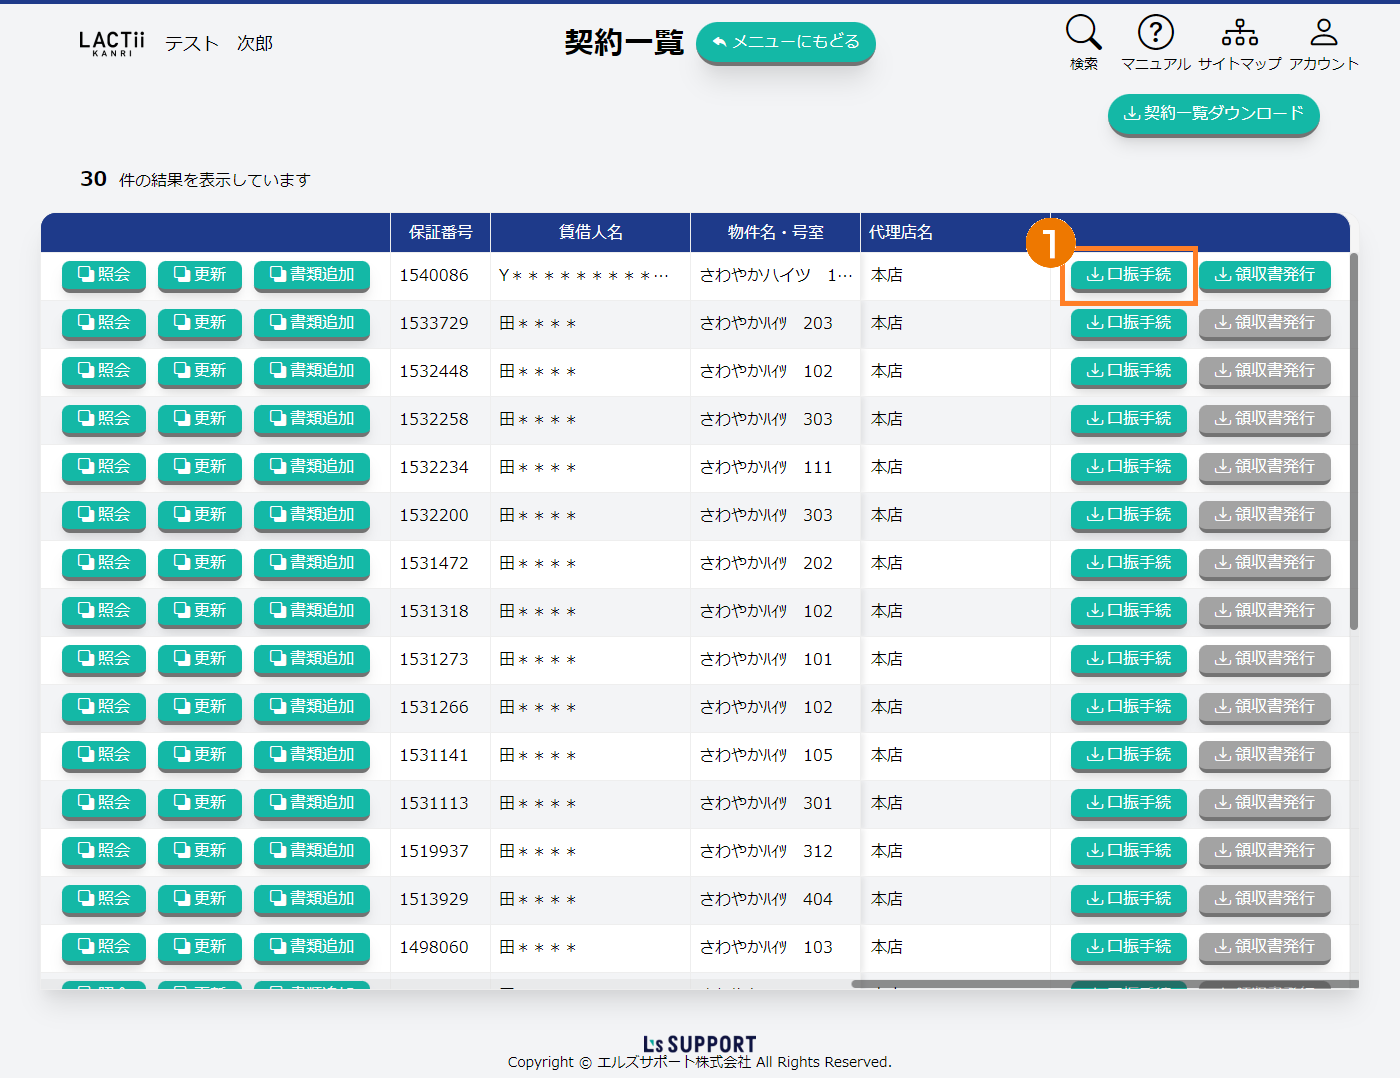
Task: Click 書類追加 for contract 1532448
Action: coord(312,371)
